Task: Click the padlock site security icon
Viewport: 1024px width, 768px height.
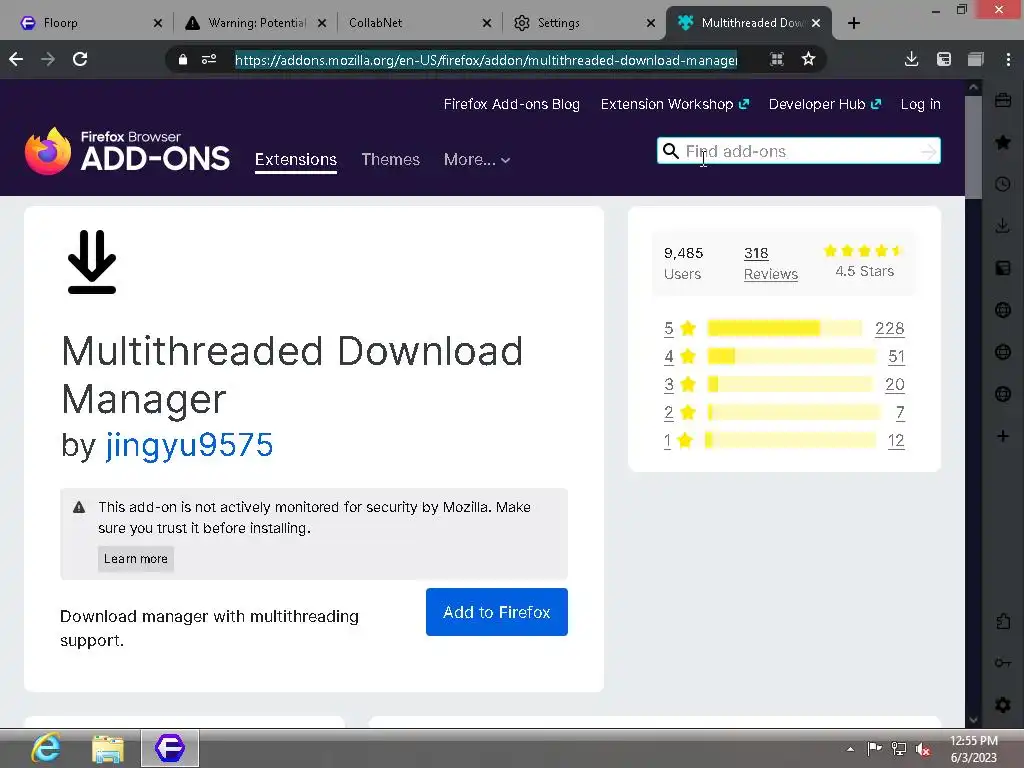Action: (183, 59)
